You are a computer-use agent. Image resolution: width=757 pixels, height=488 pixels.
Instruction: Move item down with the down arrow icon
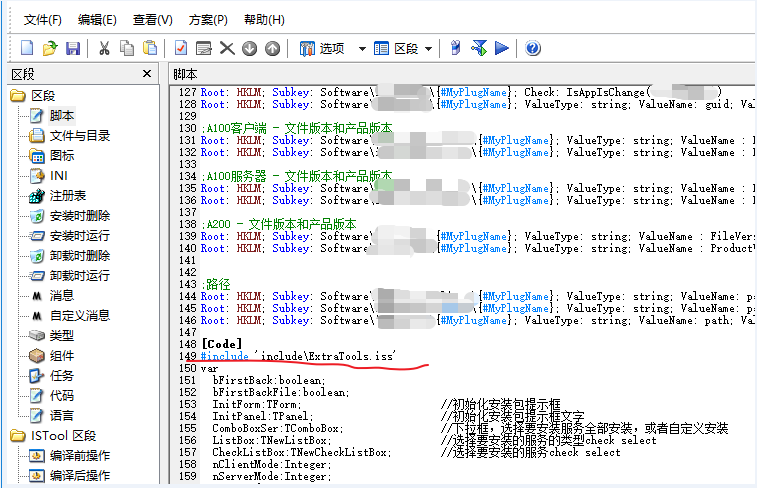(250, 48)
